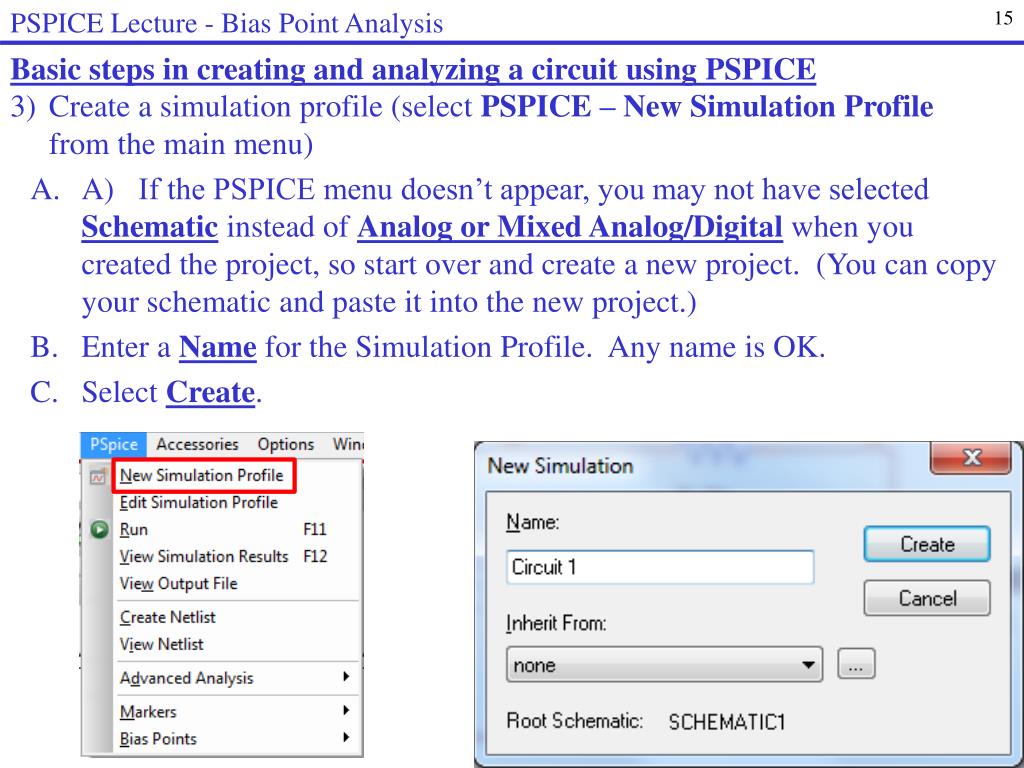Image resolution: width=1024 pixels, height=768 pixels.
Task: Close the New Simulation dialog
Action: coord(970,457)
